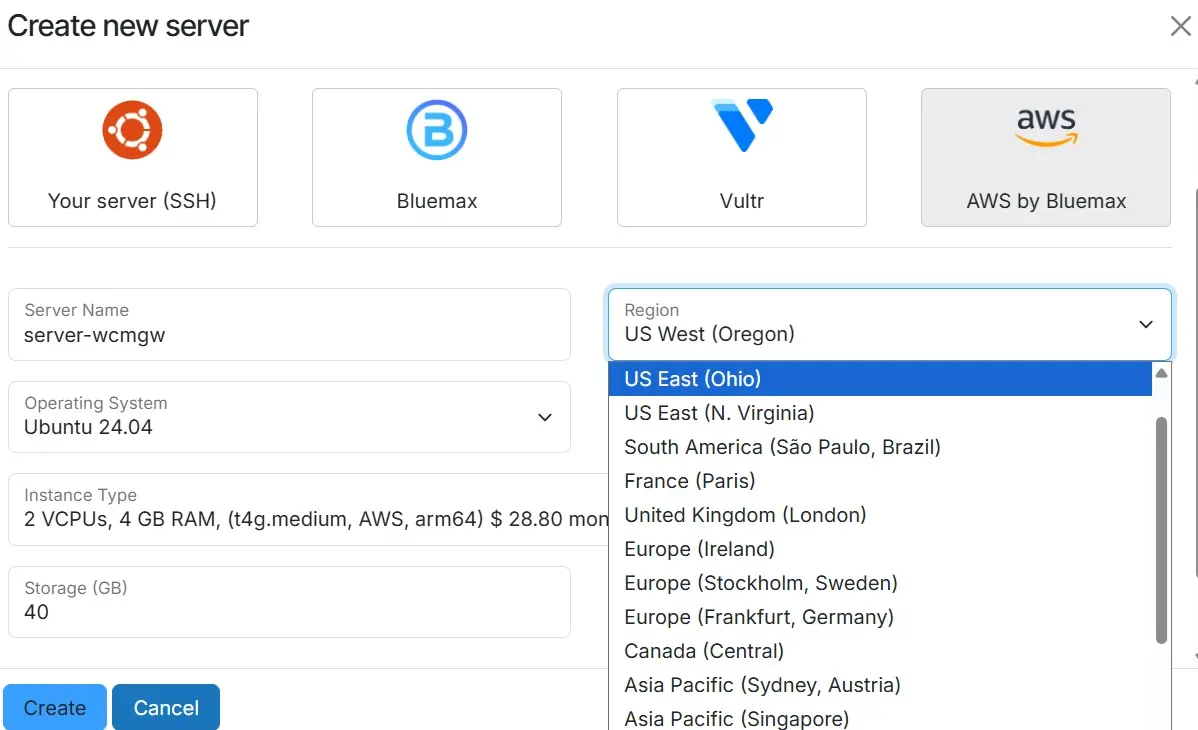Select the AWS by Bluemax logo

(x=1045, y=128)
